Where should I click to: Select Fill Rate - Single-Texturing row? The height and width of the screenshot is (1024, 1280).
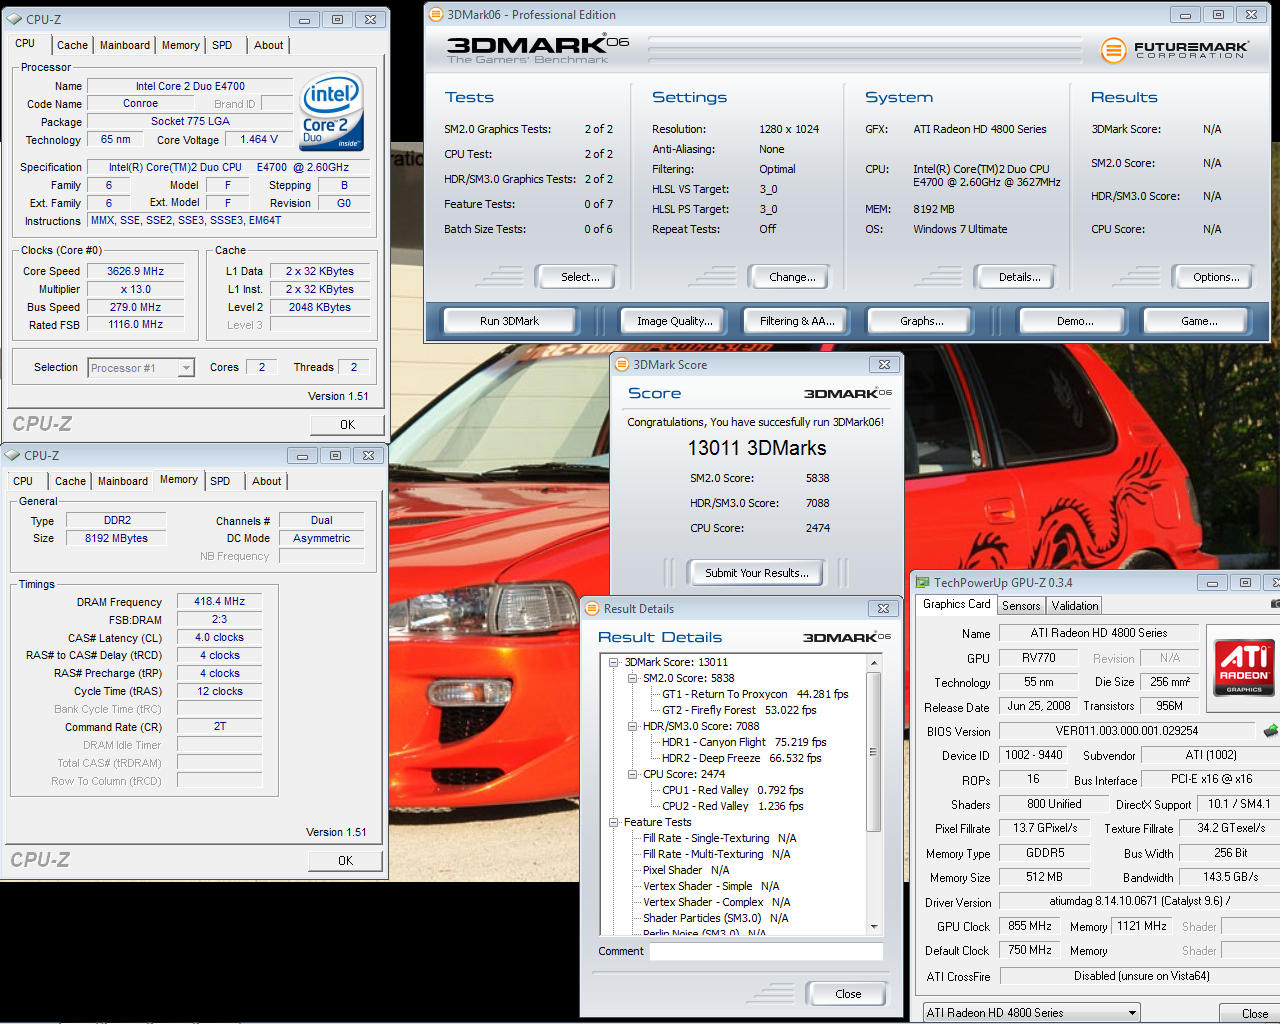pyautogui.click(x=719, y=838)
